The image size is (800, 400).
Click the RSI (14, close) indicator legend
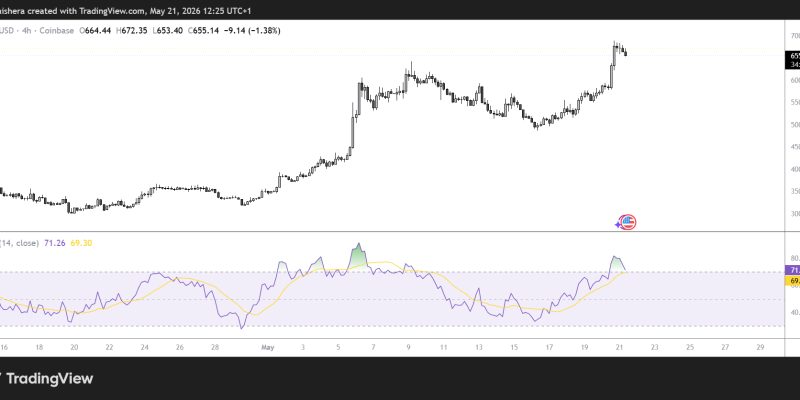point(19,243)
